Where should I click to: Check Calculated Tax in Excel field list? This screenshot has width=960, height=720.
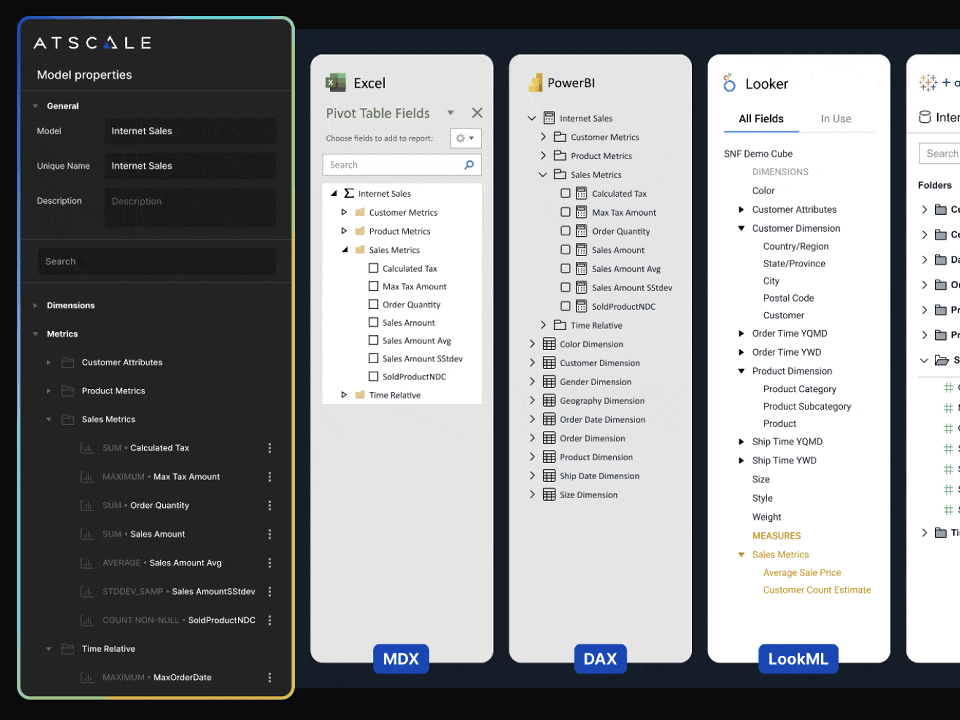373,268
